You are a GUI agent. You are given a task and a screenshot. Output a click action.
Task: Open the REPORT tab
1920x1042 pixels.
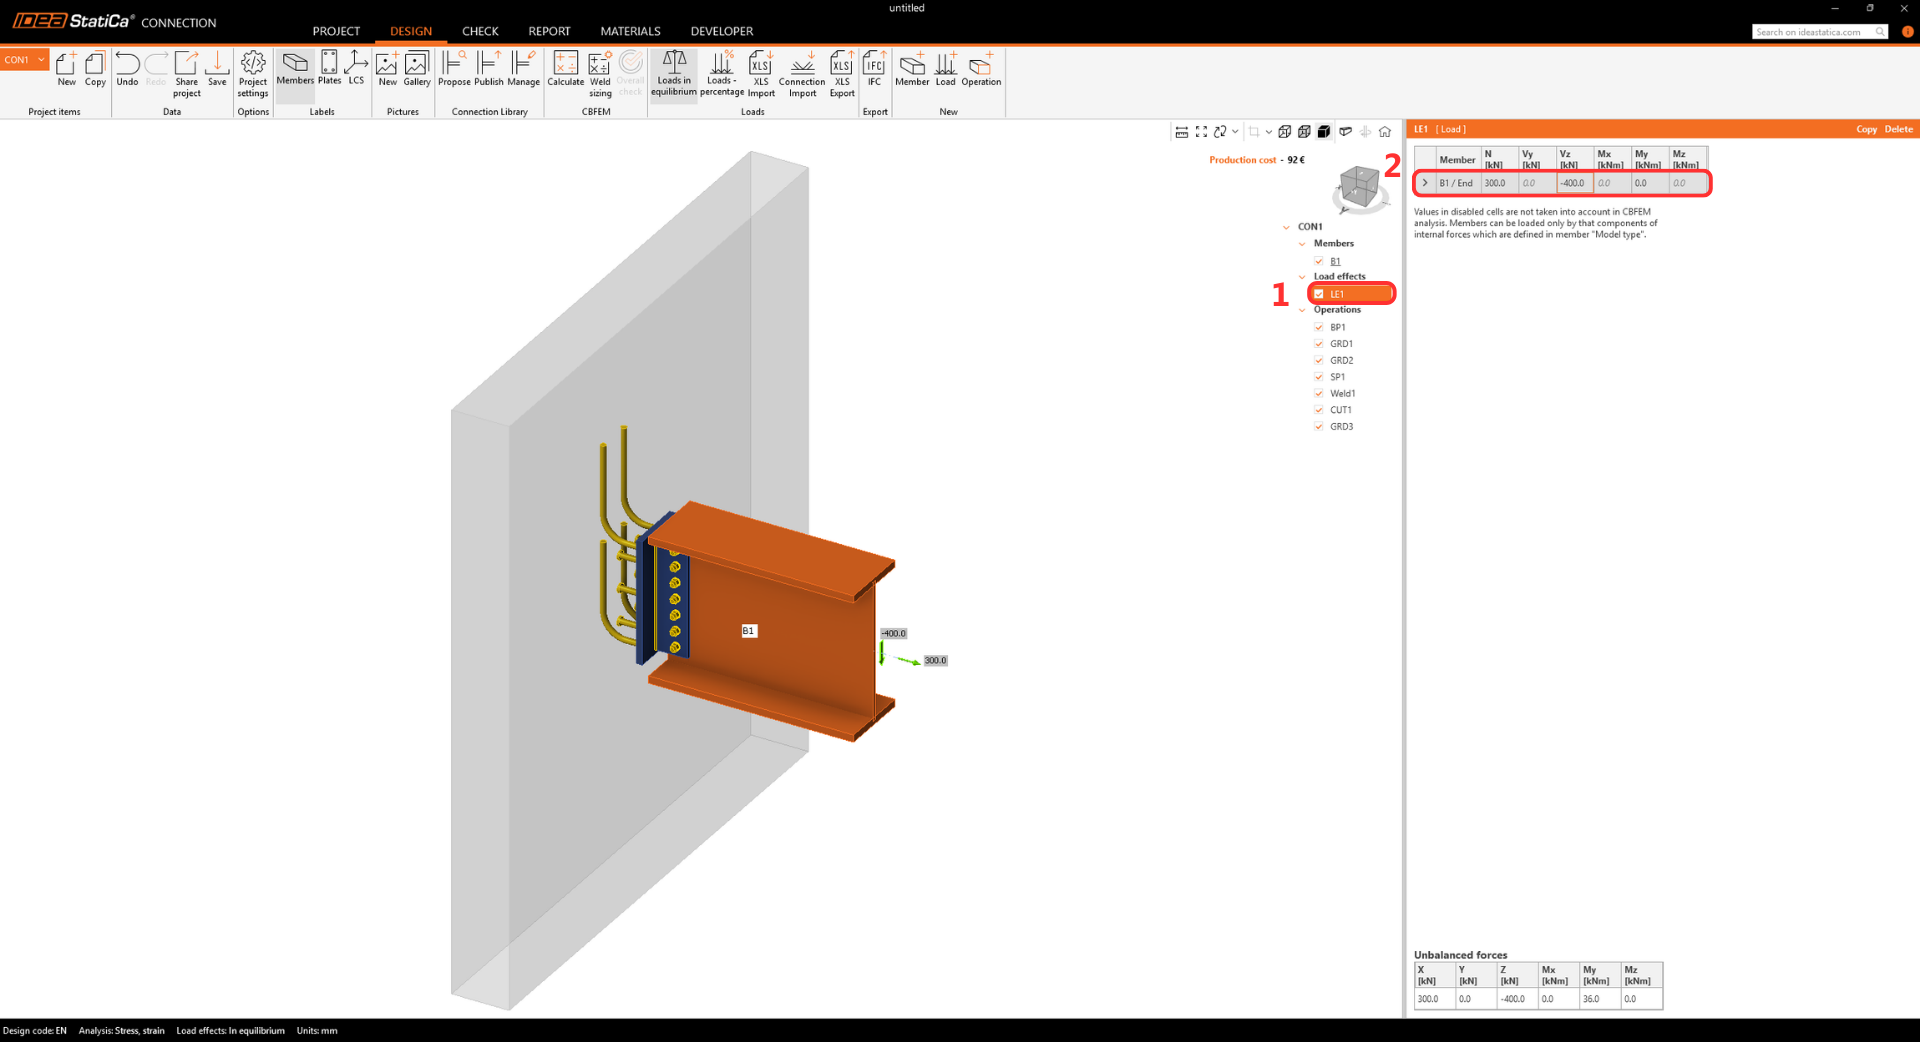click(x=549, y=31)
